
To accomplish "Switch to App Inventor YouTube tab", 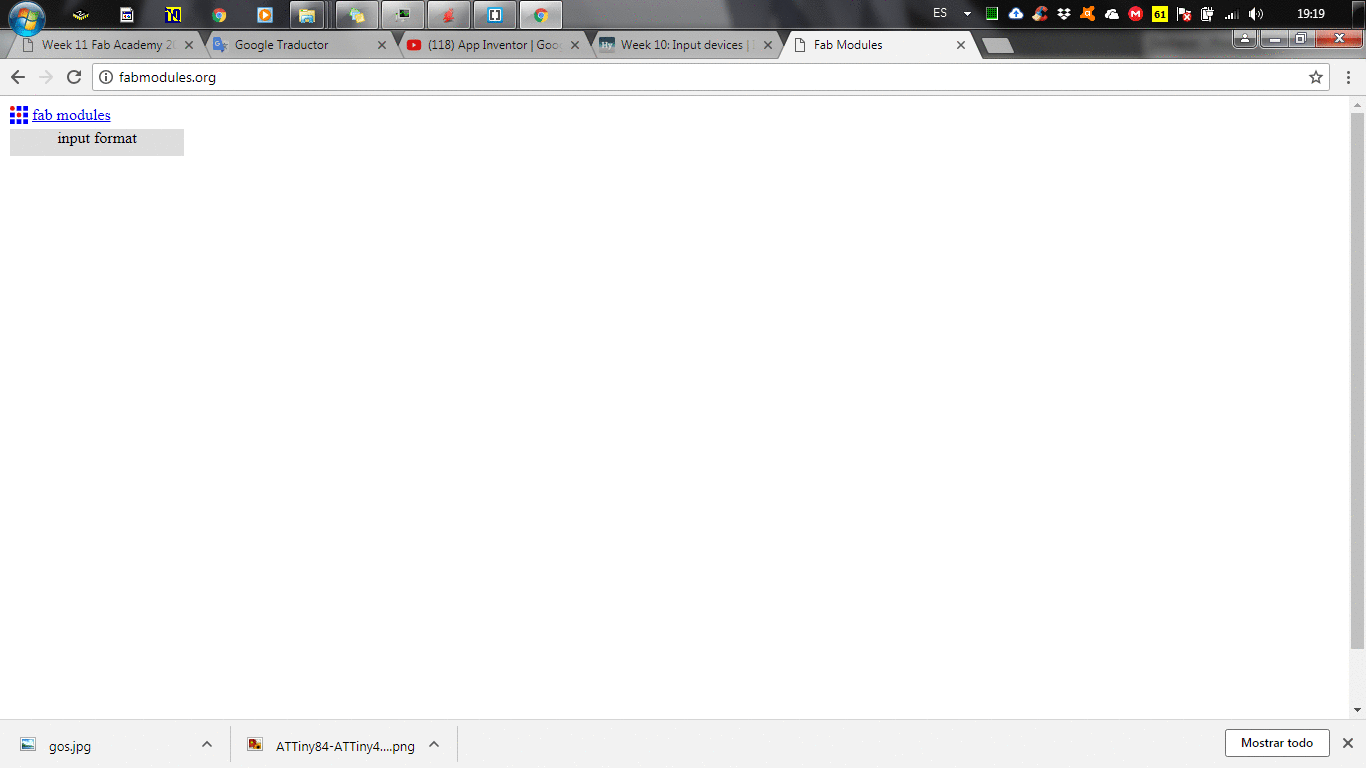I will coord(493,45).
